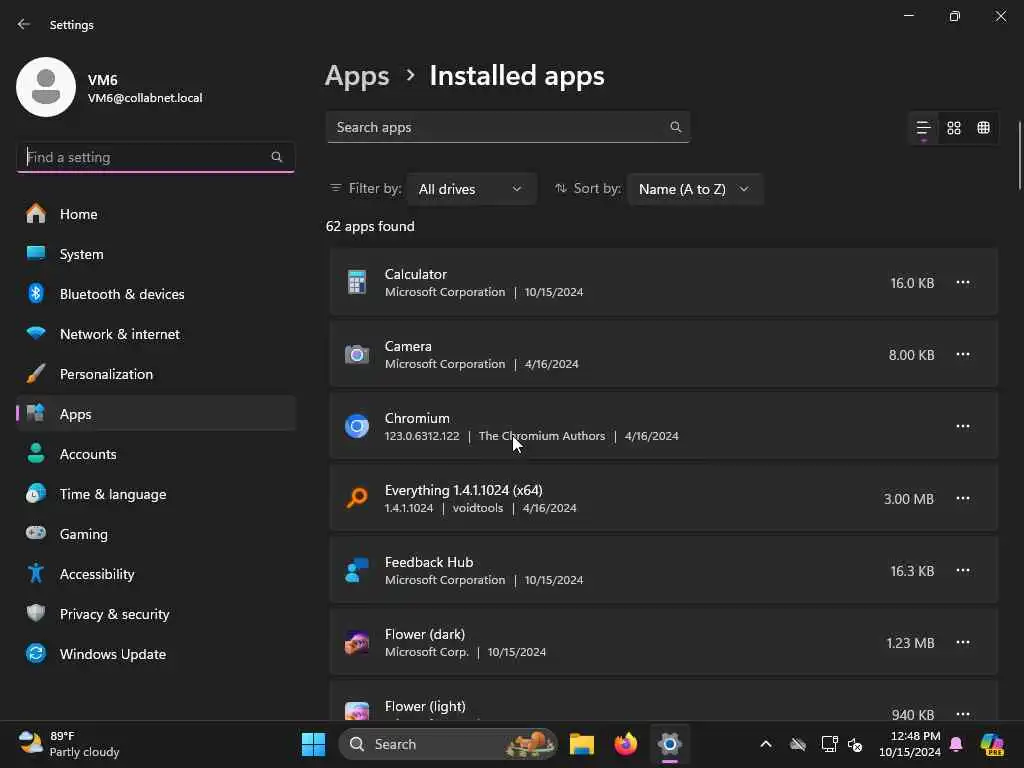Click the search magnifier in Search apps
The height and width of the screenshot is (768, 1024).
676,127
